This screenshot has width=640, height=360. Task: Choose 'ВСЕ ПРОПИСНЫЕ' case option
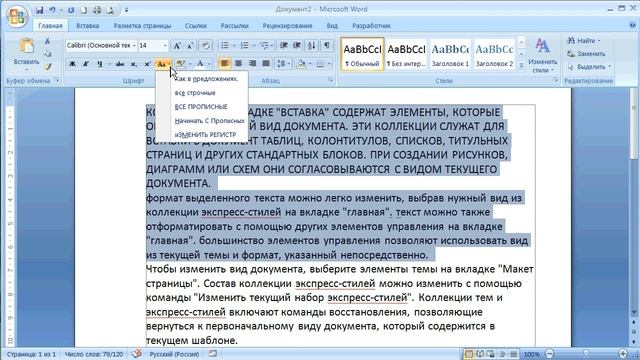click(201, 107)
